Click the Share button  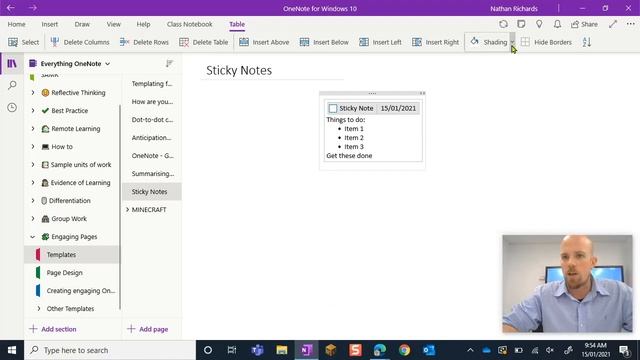[584, 24]
